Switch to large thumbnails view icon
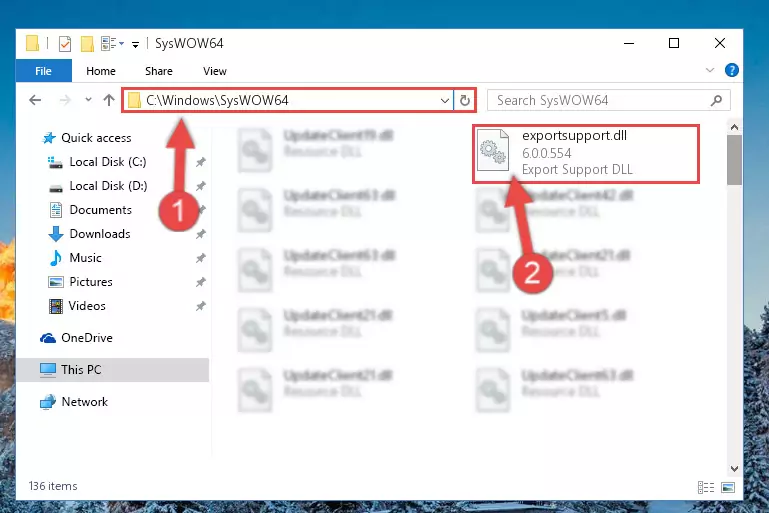Screen dimensions: 769x513 (x=728, y=487)
